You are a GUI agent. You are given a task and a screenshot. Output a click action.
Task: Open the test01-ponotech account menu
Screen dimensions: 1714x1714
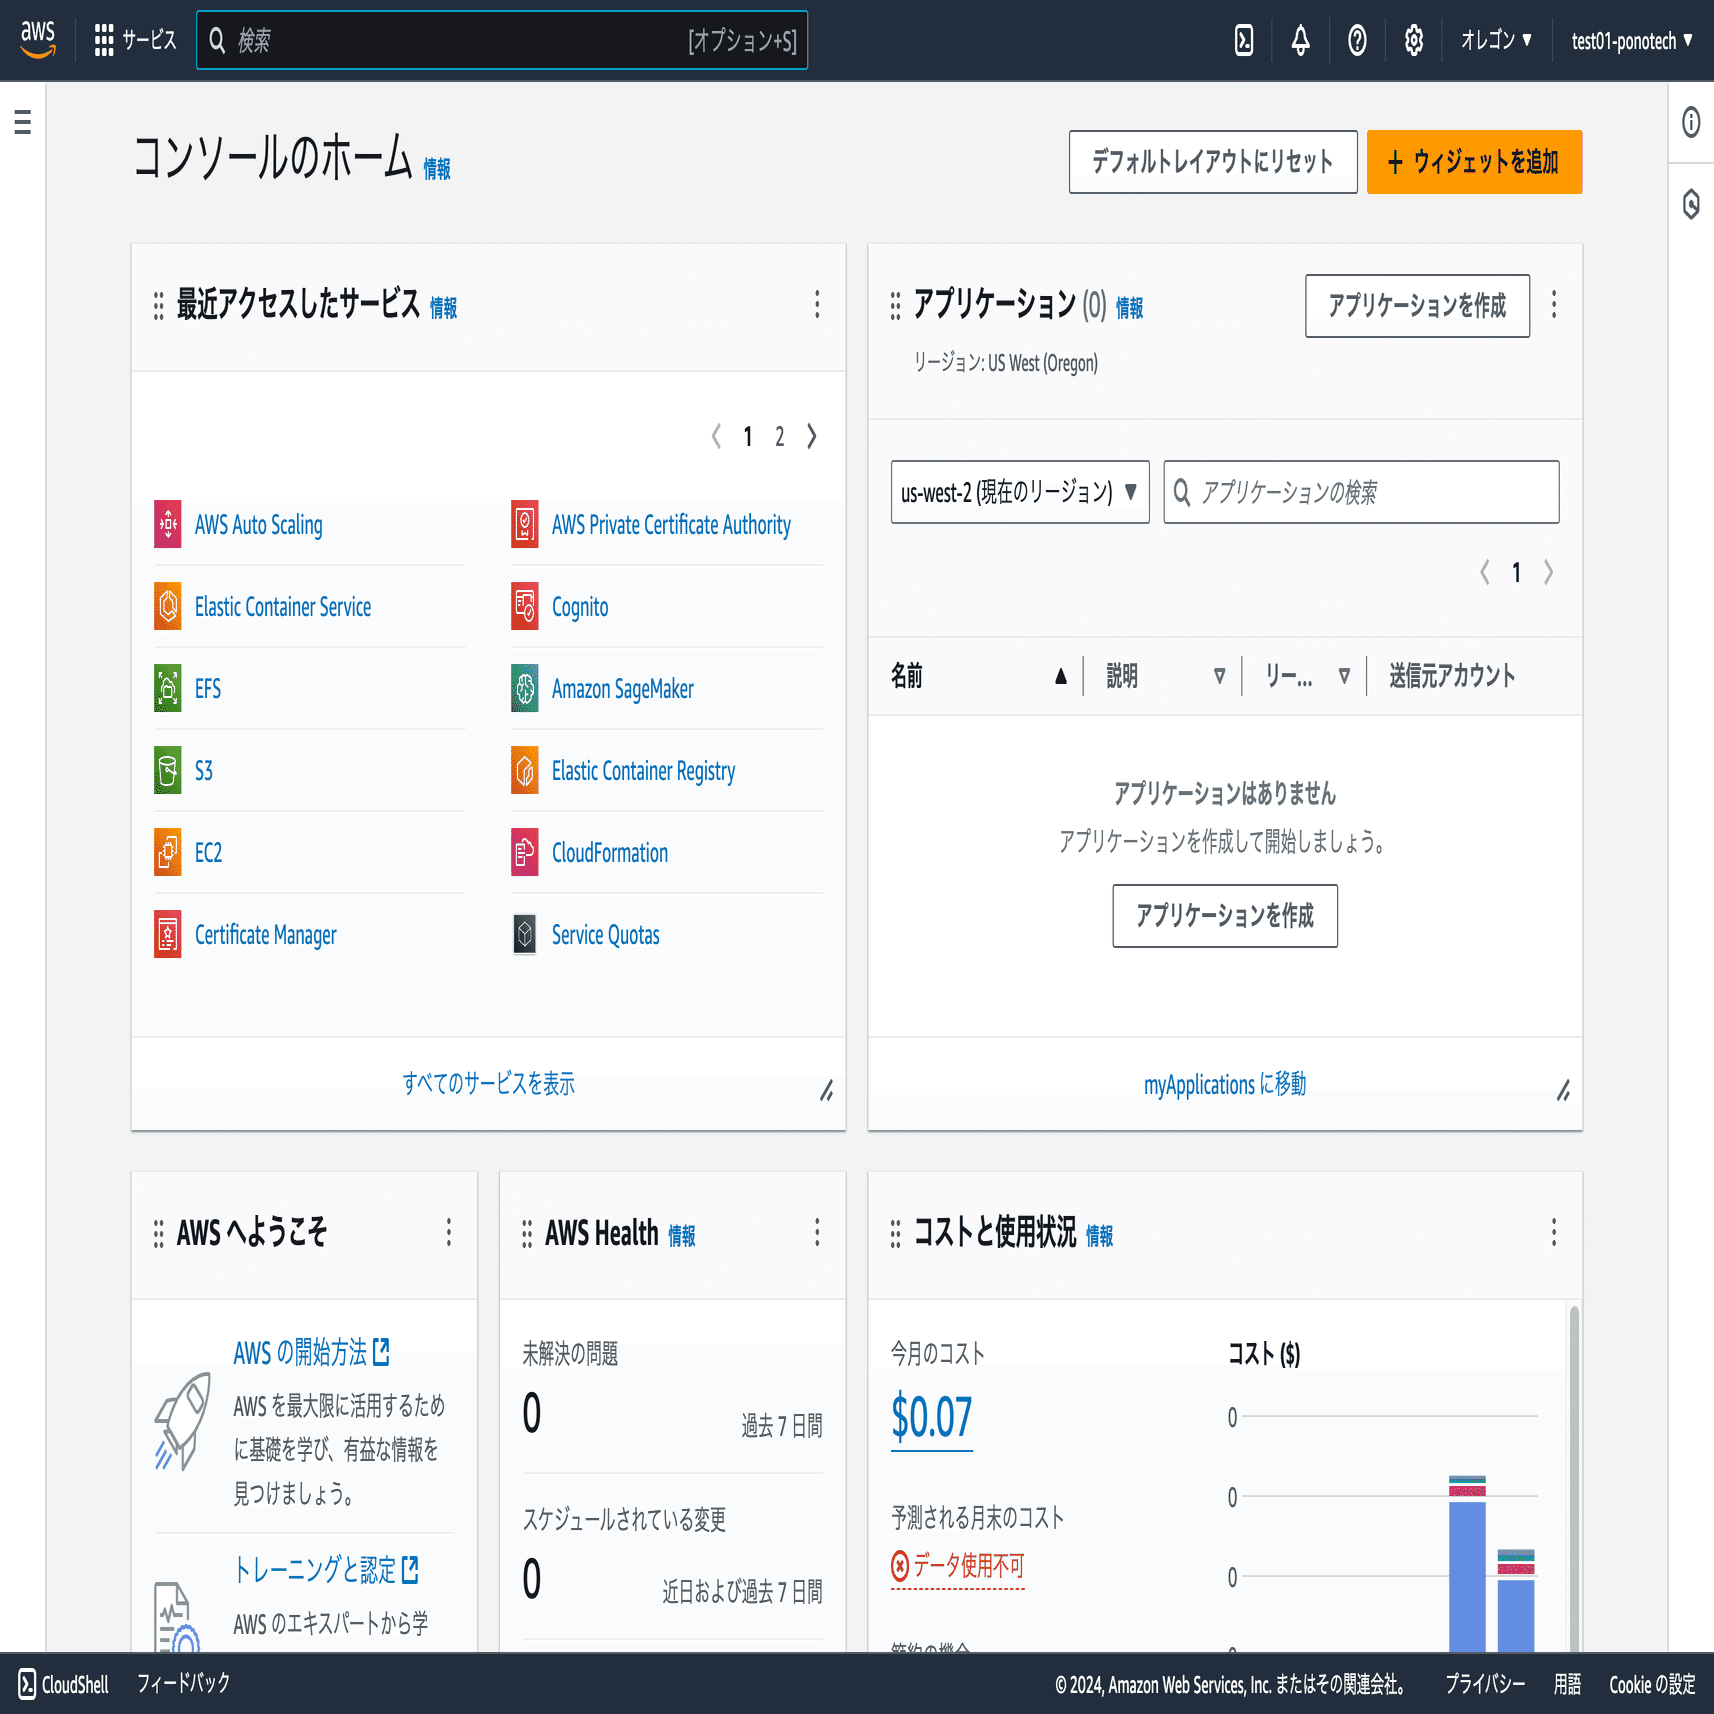pyautogui.click(x=1632, y=40)
